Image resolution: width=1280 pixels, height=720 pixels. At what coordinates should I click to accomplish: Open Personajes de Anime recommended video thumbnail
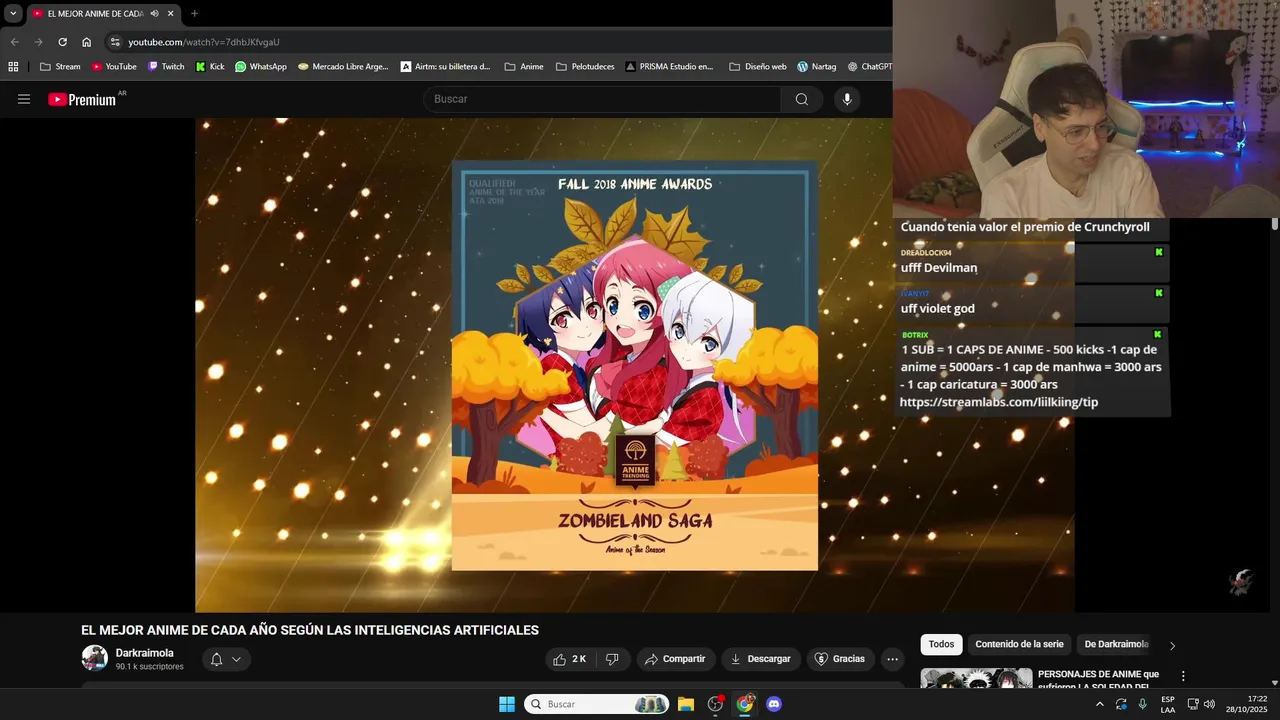[976, 678]
